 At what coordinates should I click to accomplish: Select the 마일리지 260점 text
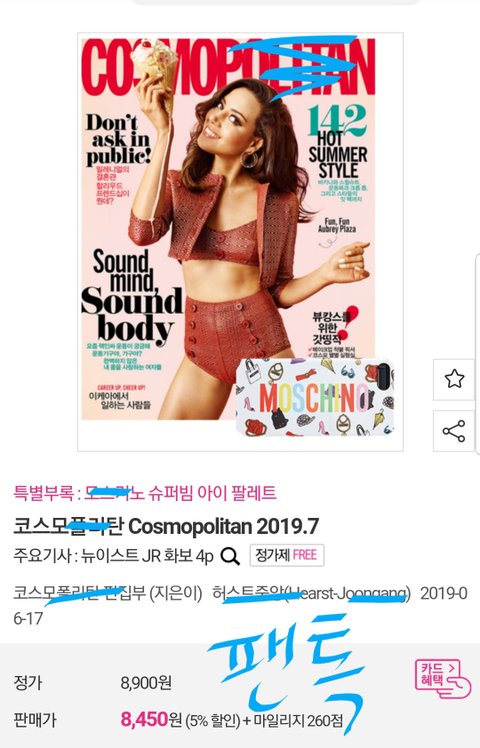[x=298, y=719]
